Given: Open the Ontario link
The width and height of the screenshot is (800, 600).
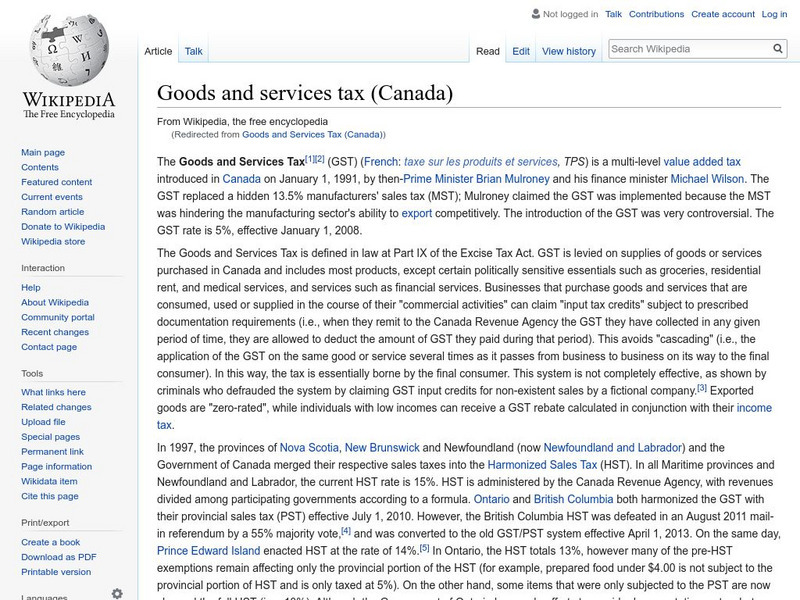Looking at the screenshot, I should point(491,499).
